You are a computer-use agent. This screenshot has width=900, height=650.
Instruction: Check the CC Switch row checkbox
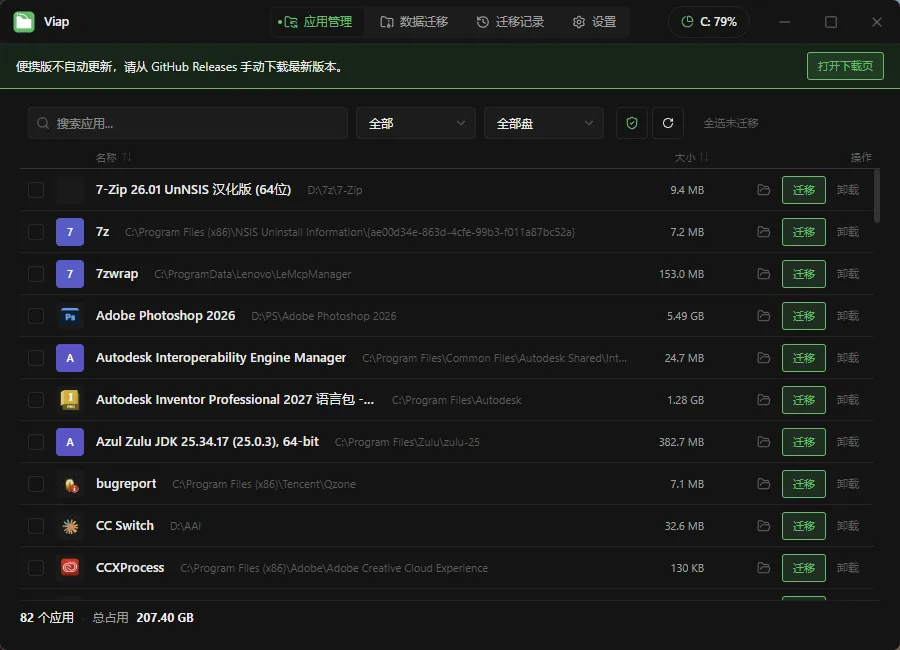[x=36, y=526]
